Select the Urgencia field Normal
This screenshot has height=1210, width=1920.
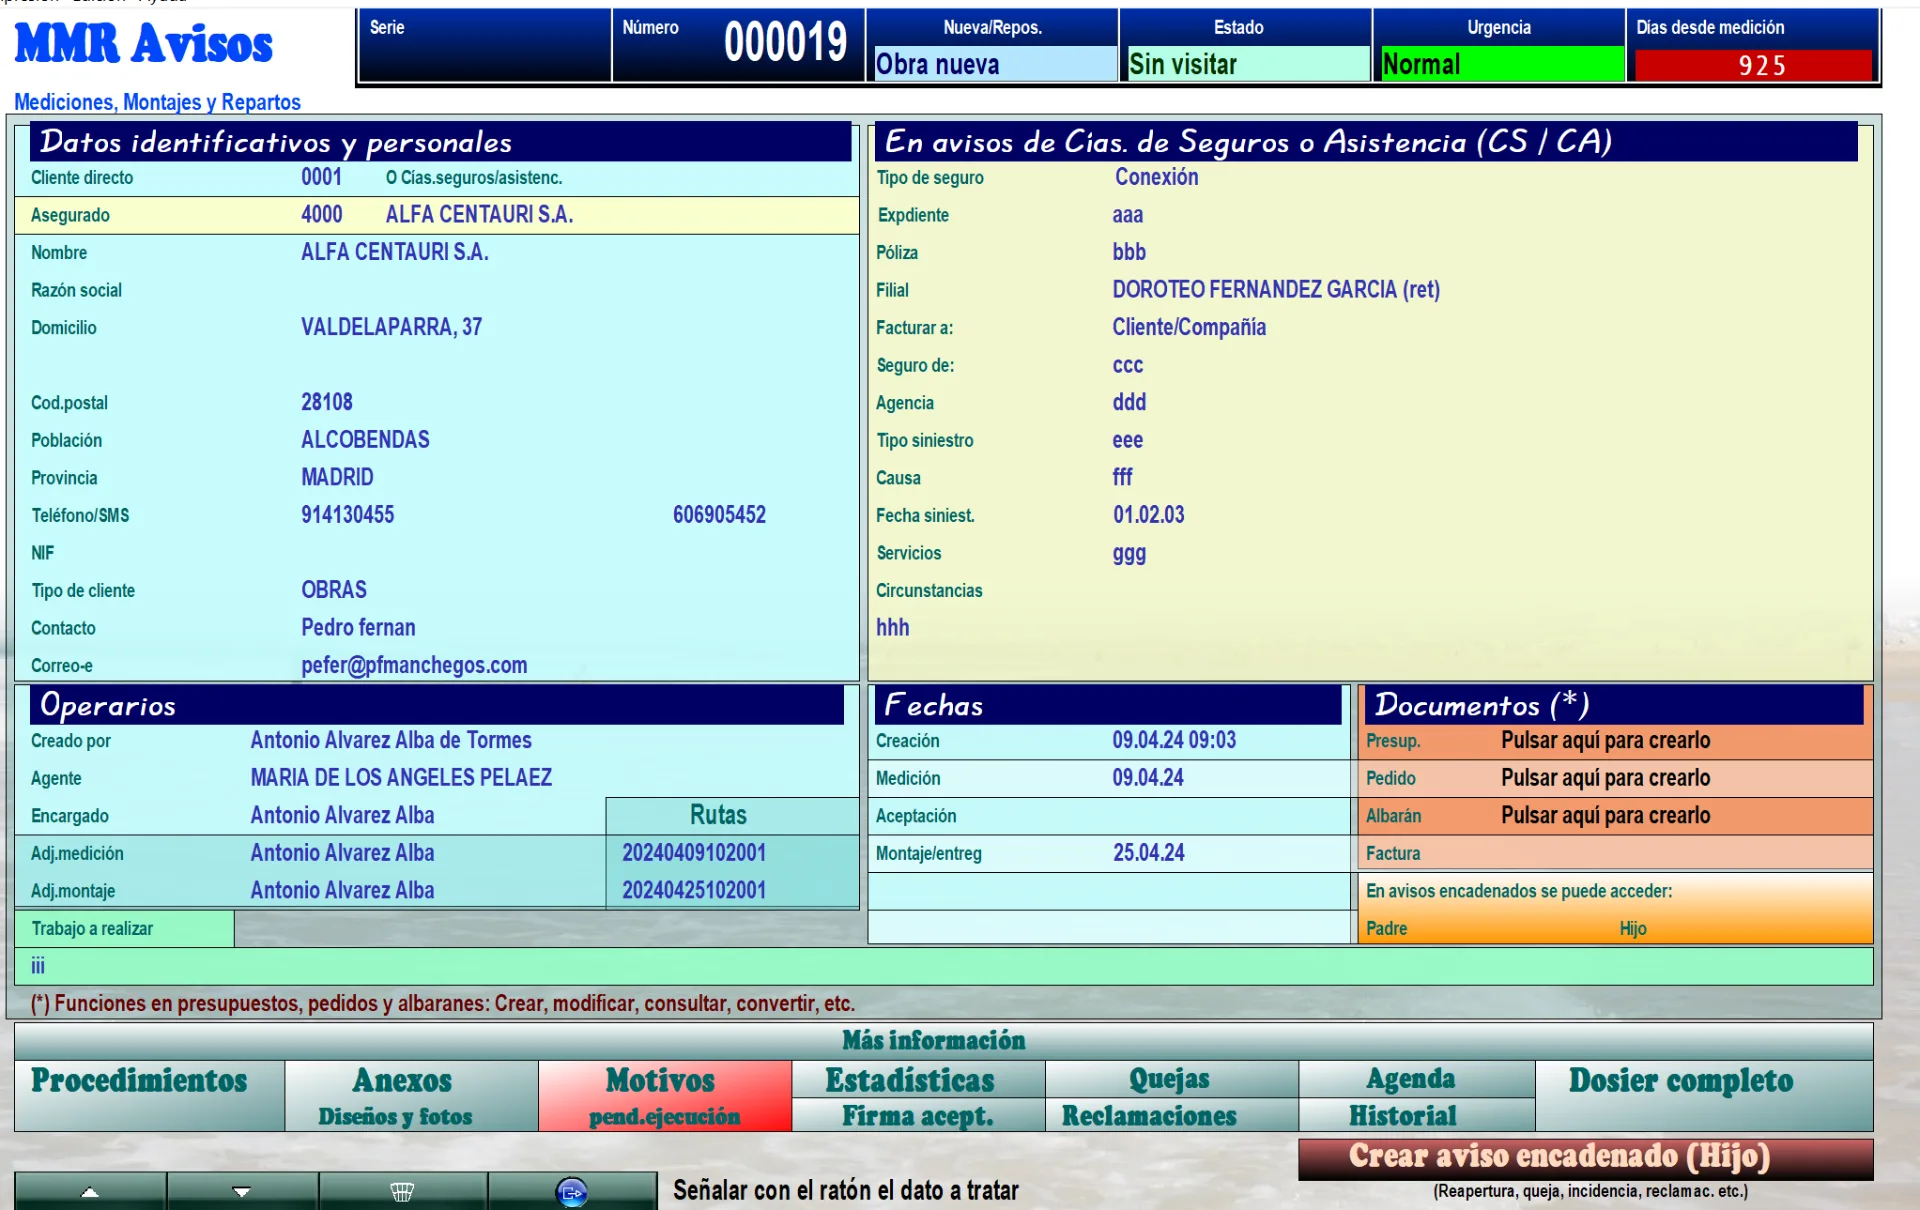[x=1501, y=64]
